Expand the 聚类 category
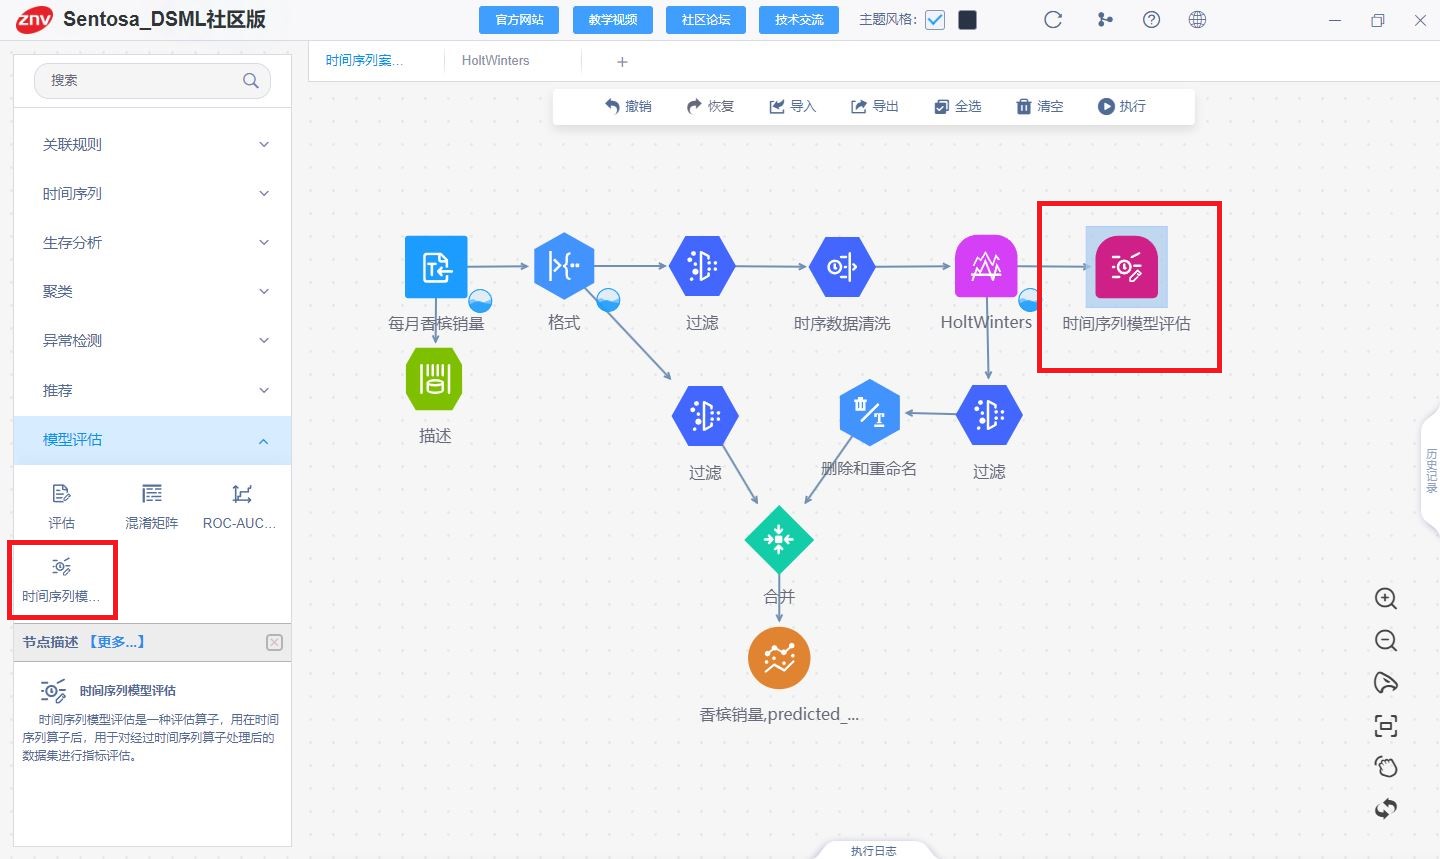This screenshot has height=859, width=1440. [x=152, y=291]
